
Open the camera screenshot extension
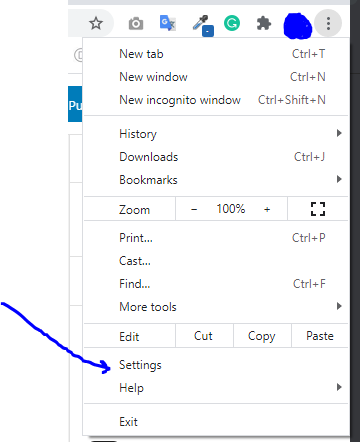click(136, 24)
